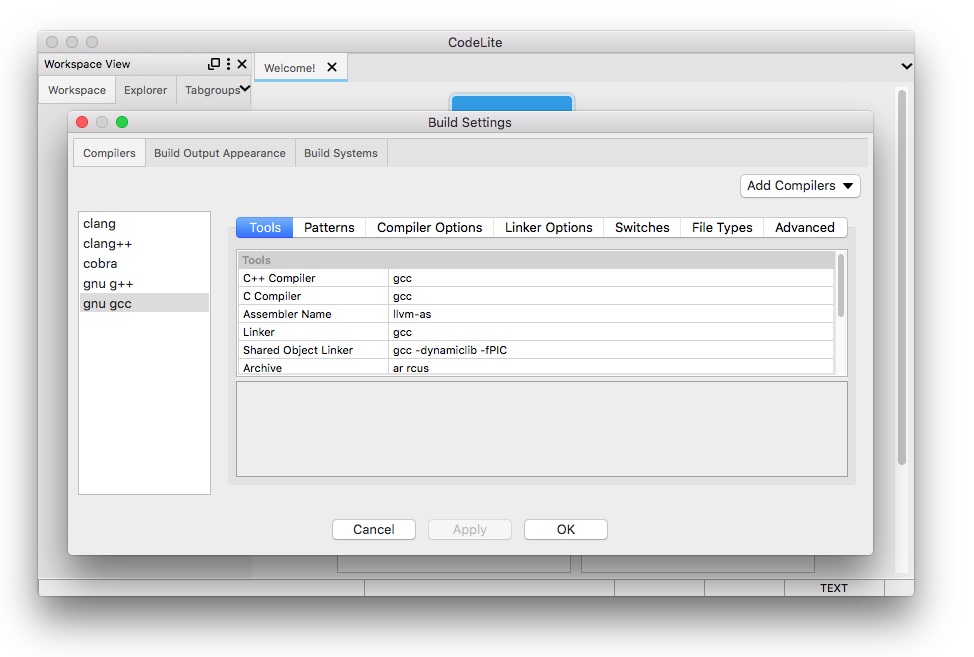Open the Advanced segment

804,227
